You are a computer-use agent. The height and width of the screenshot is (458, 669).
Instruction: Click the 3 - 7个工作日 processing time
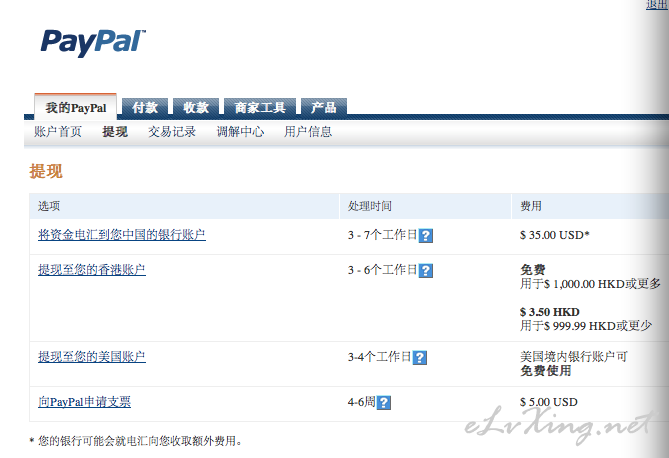click(x=382, y=235)
